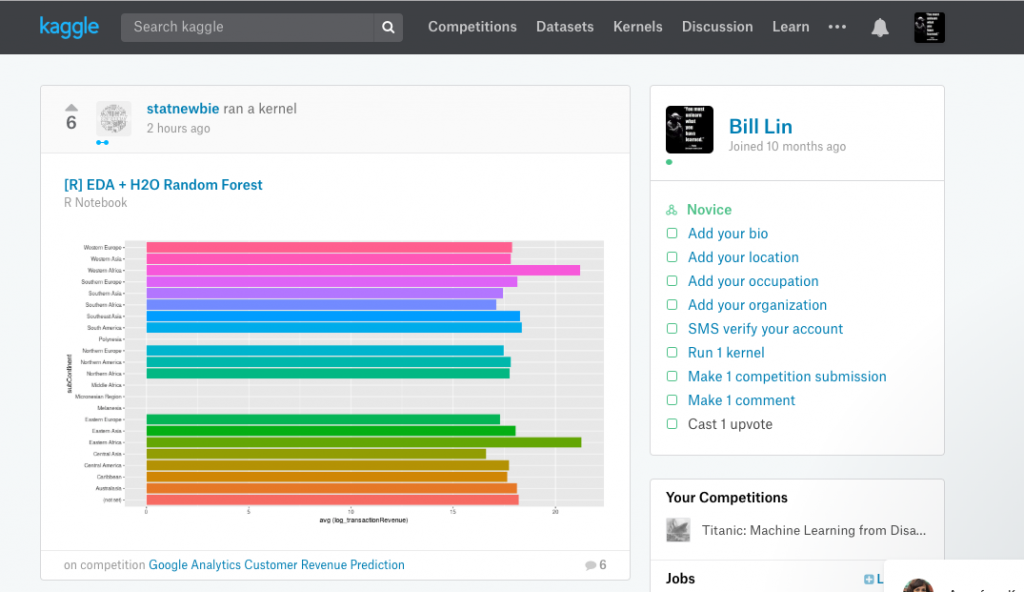This screenshot has height=592, width=1024.
Task: Check the 'Run 1 kernel' checkbox
Action: tap(672, 353)
